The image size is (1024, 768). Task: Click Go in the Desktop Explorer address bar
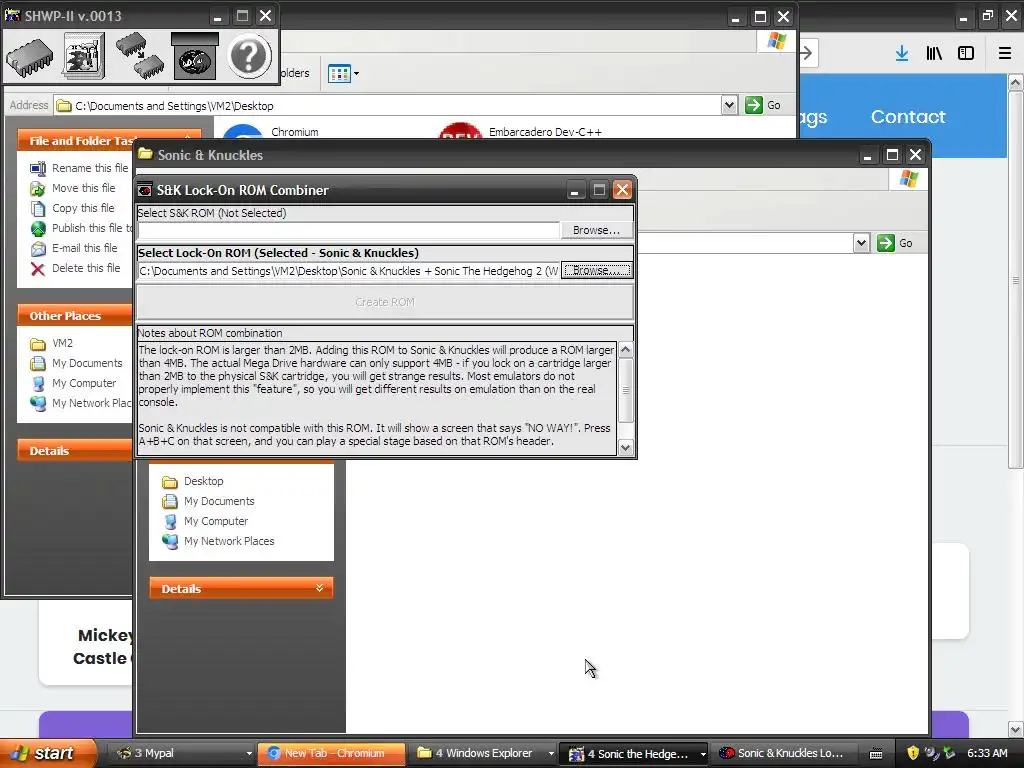763,105
